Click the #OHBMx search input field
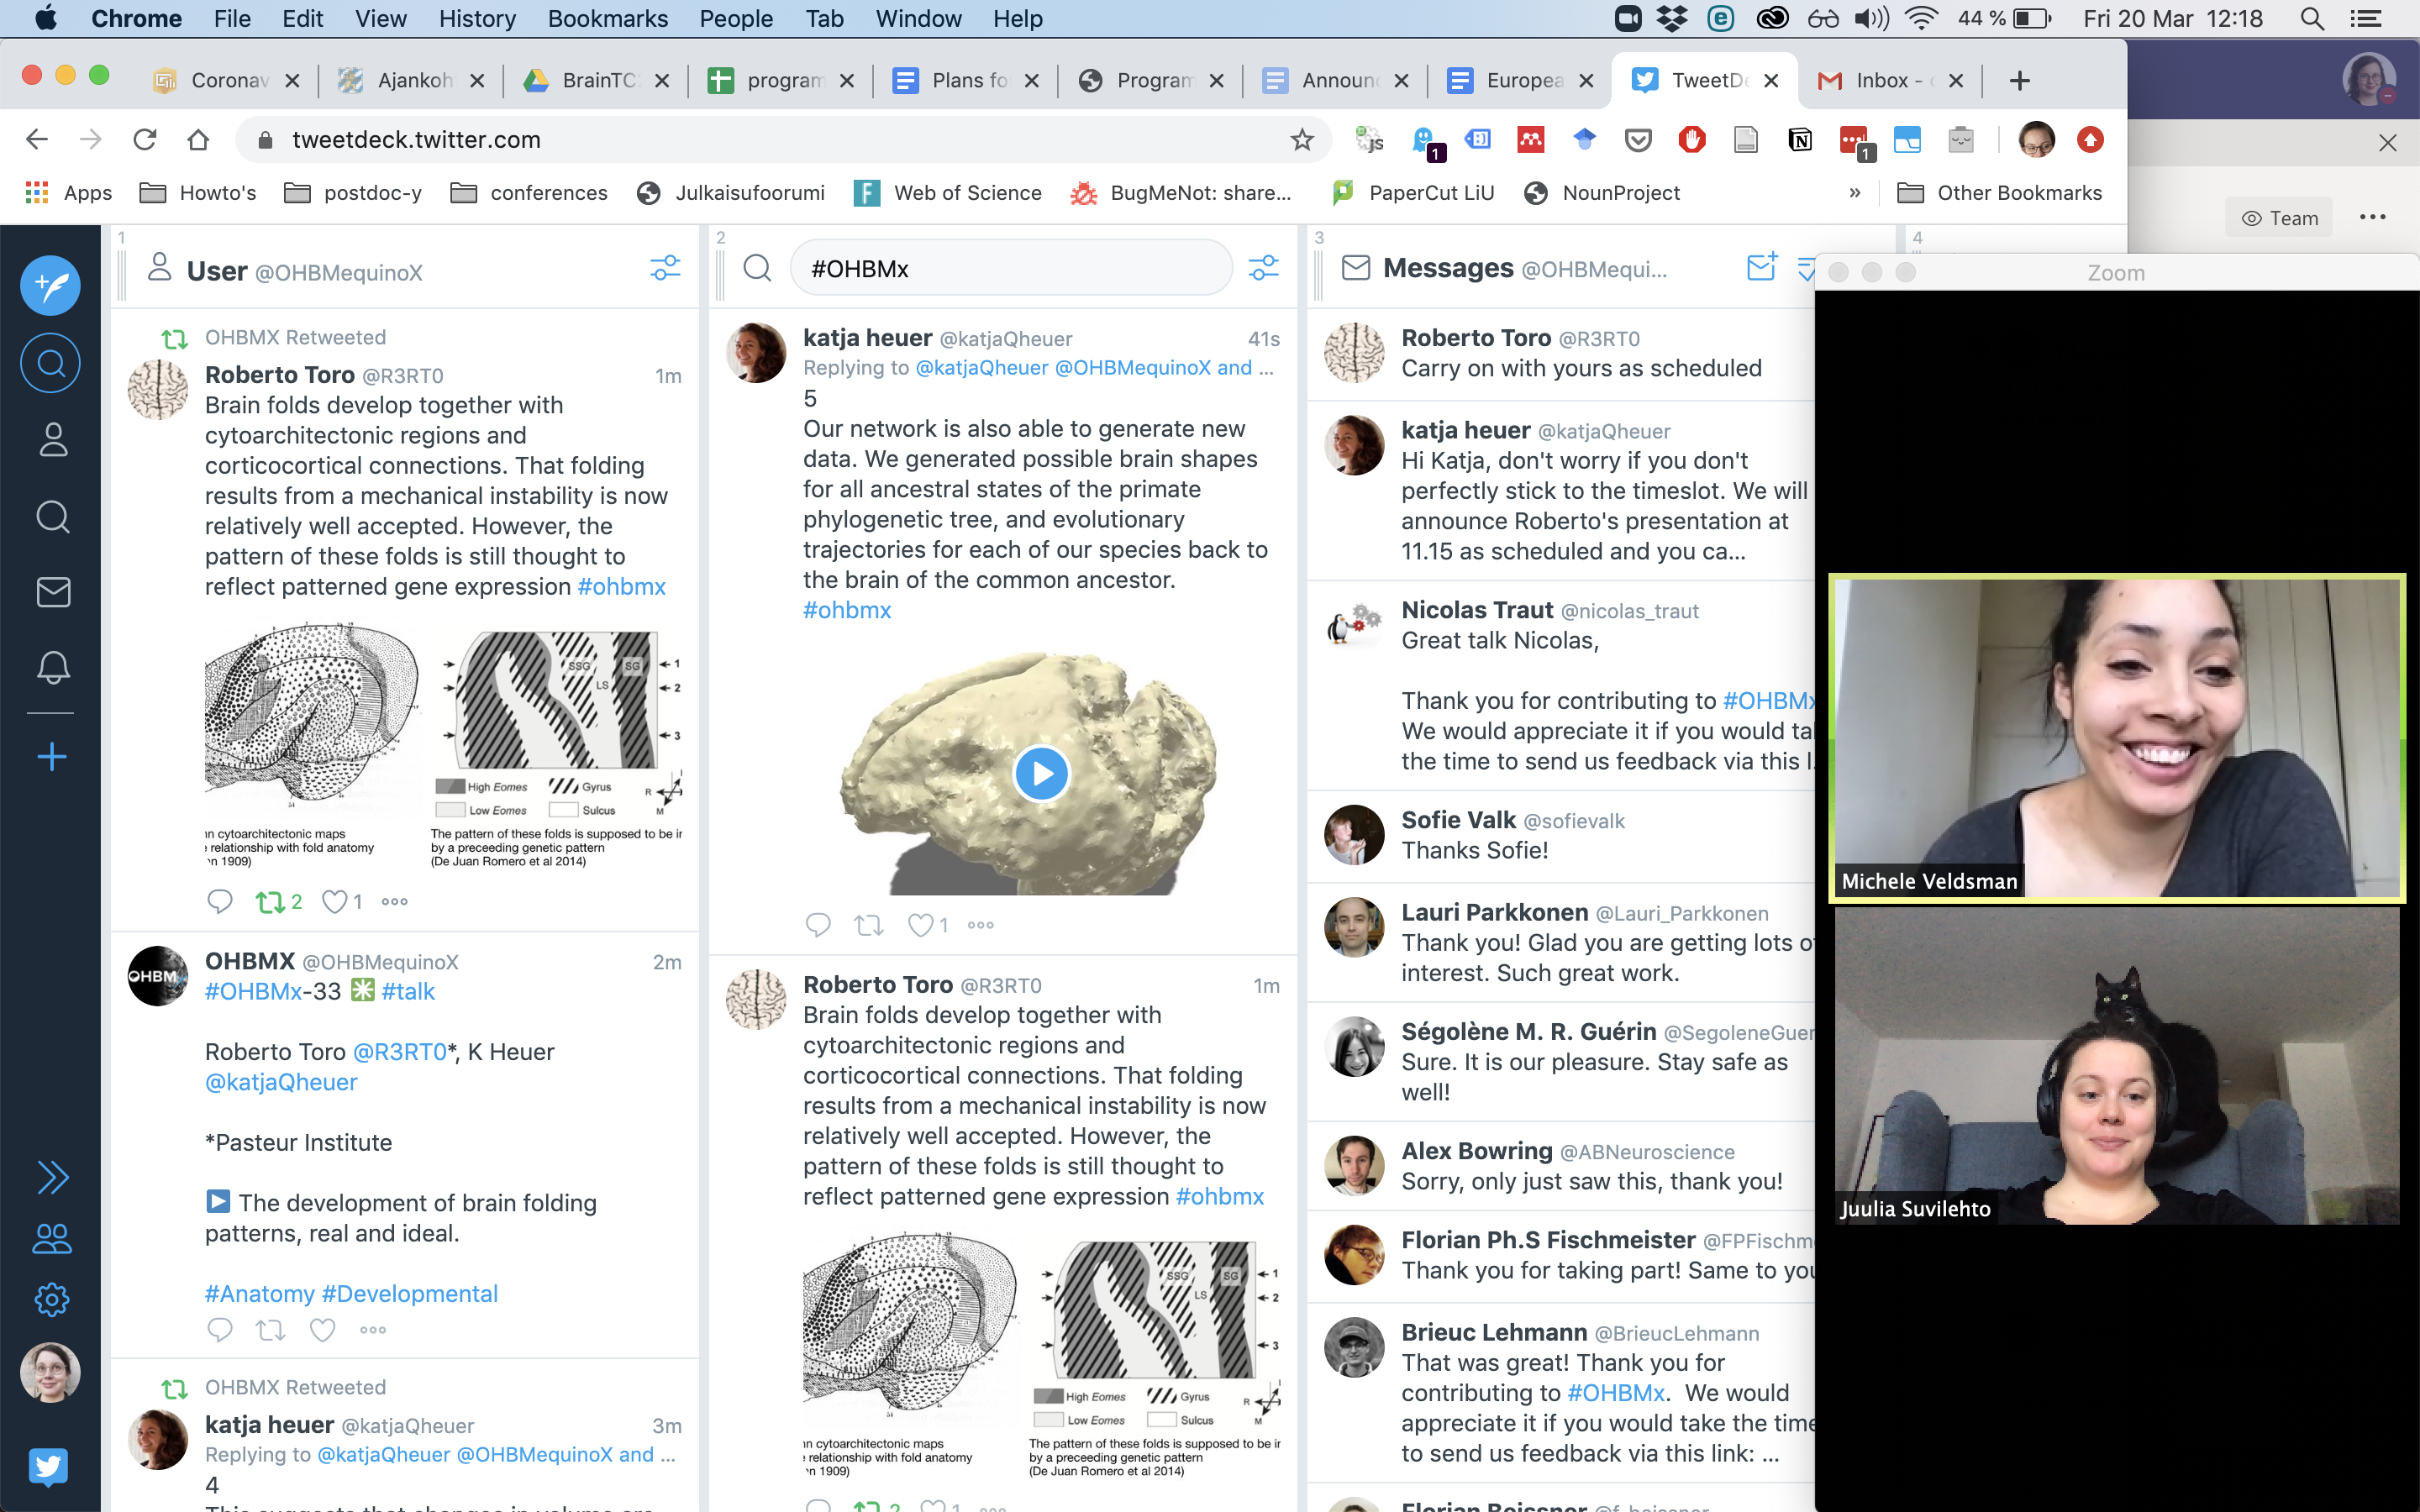Viewport: 2420px width, 1512px height. 1010,268
